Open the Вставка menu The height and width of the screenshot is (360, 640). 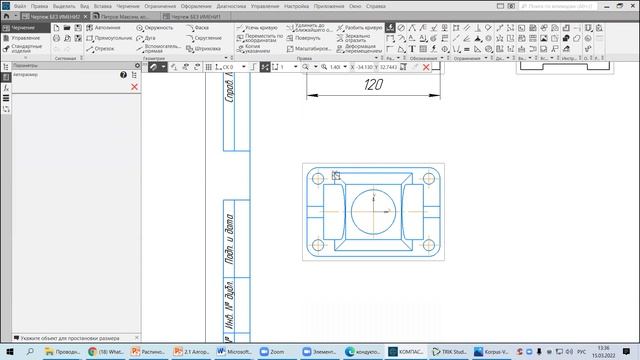pyautogui.click(x=102, y=6)
